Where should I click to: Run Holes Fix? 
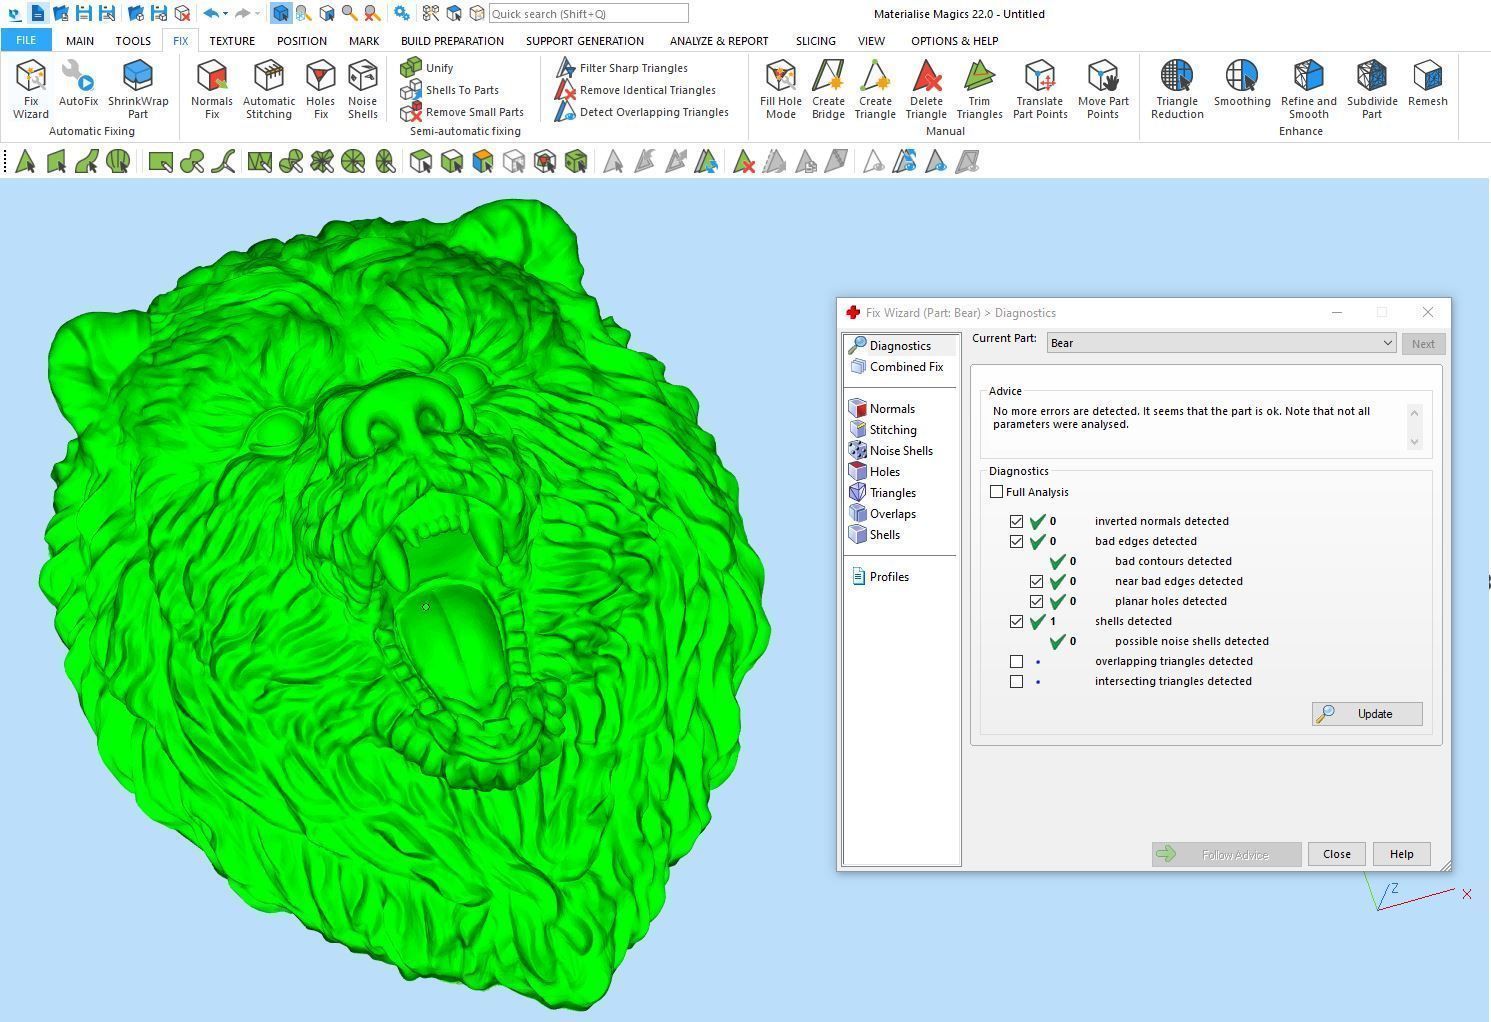320,89
